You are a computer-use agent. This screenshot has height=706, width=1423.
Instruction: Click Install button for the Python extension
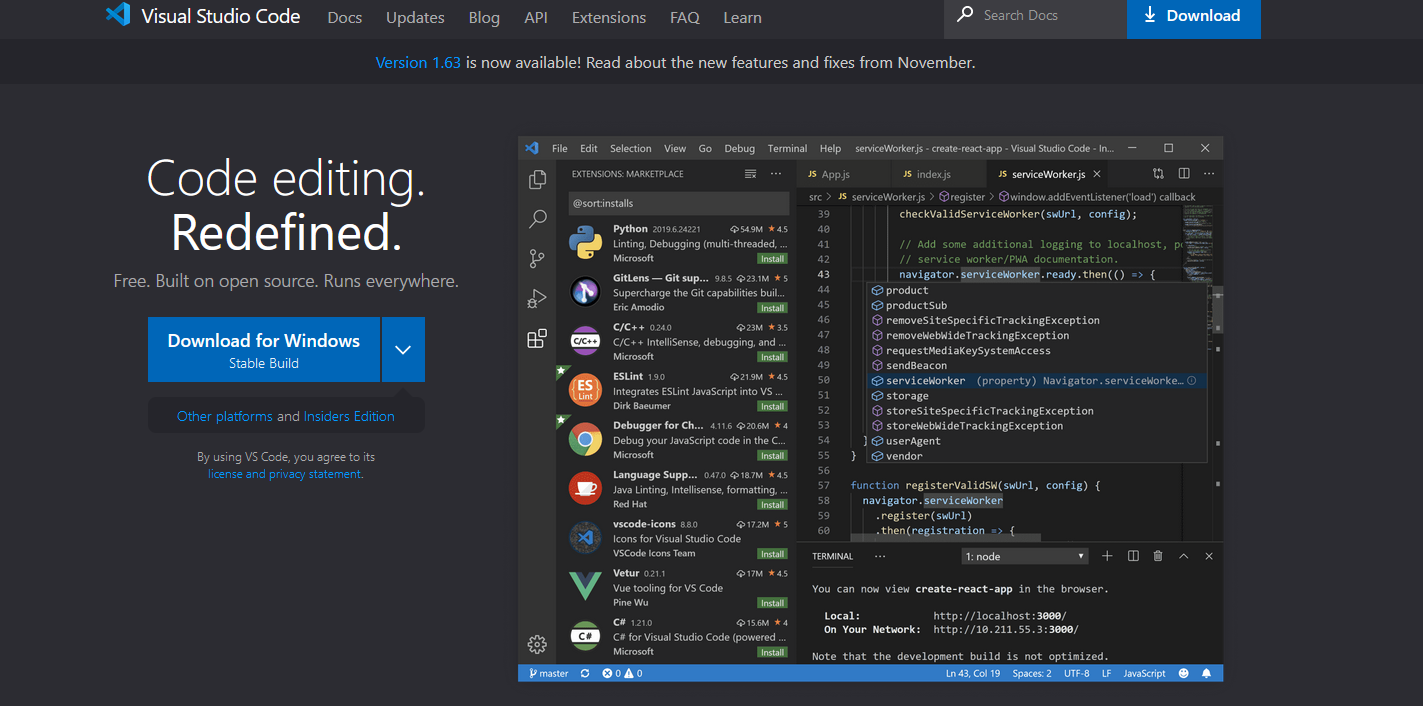coord(772,258)
